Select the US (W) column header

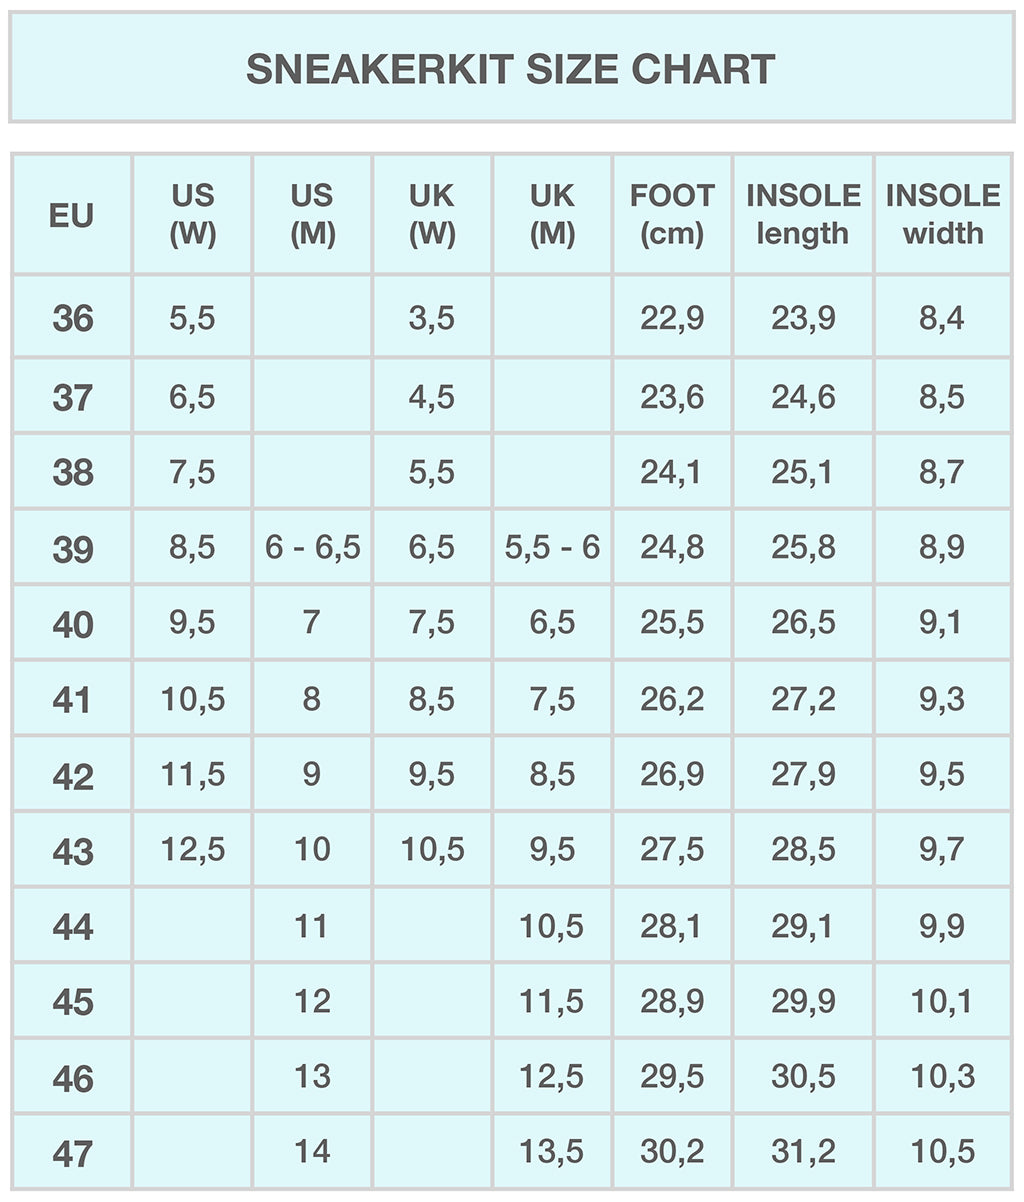coord(192,214)
